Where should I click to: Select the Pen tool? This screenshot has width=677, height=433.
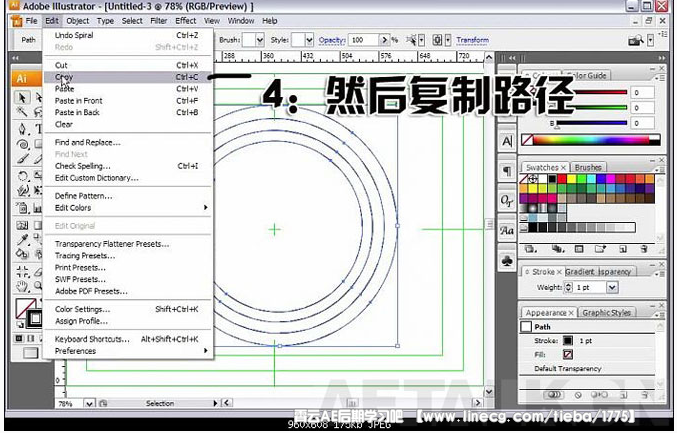click(22, 129)
